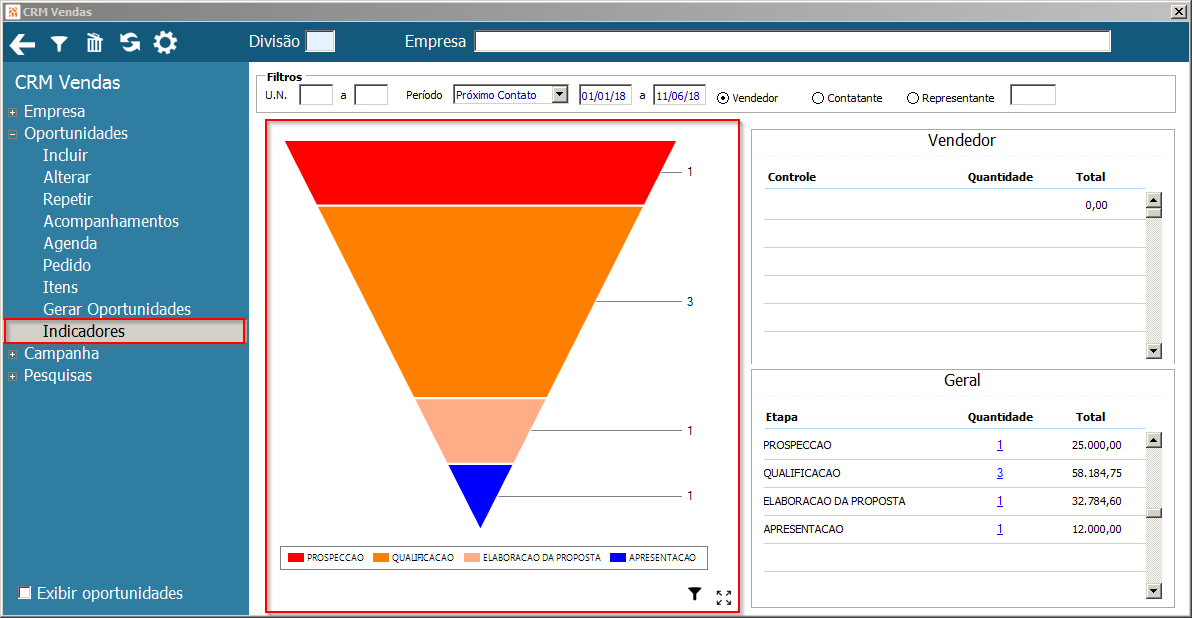Open Repetir menu item
This screenshot has width=1192, height=618.
click(68, 199)
